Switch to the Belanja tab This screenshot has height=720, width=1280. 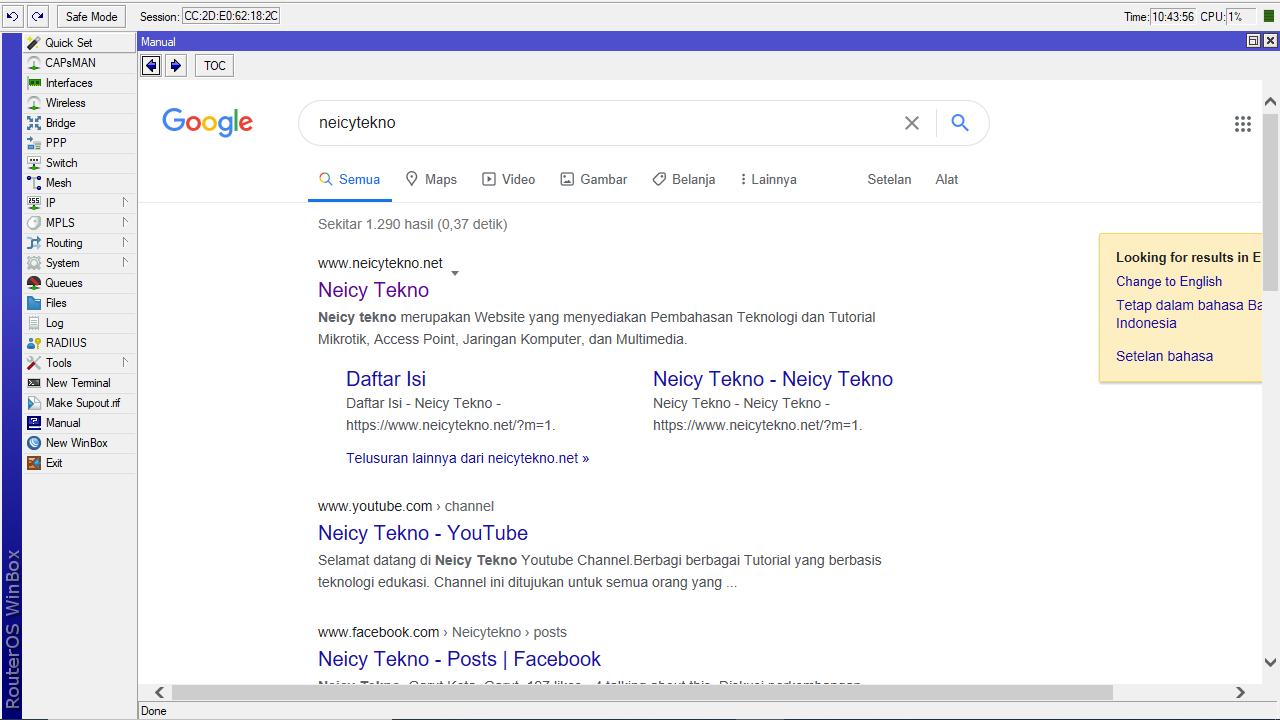[684, 179]
